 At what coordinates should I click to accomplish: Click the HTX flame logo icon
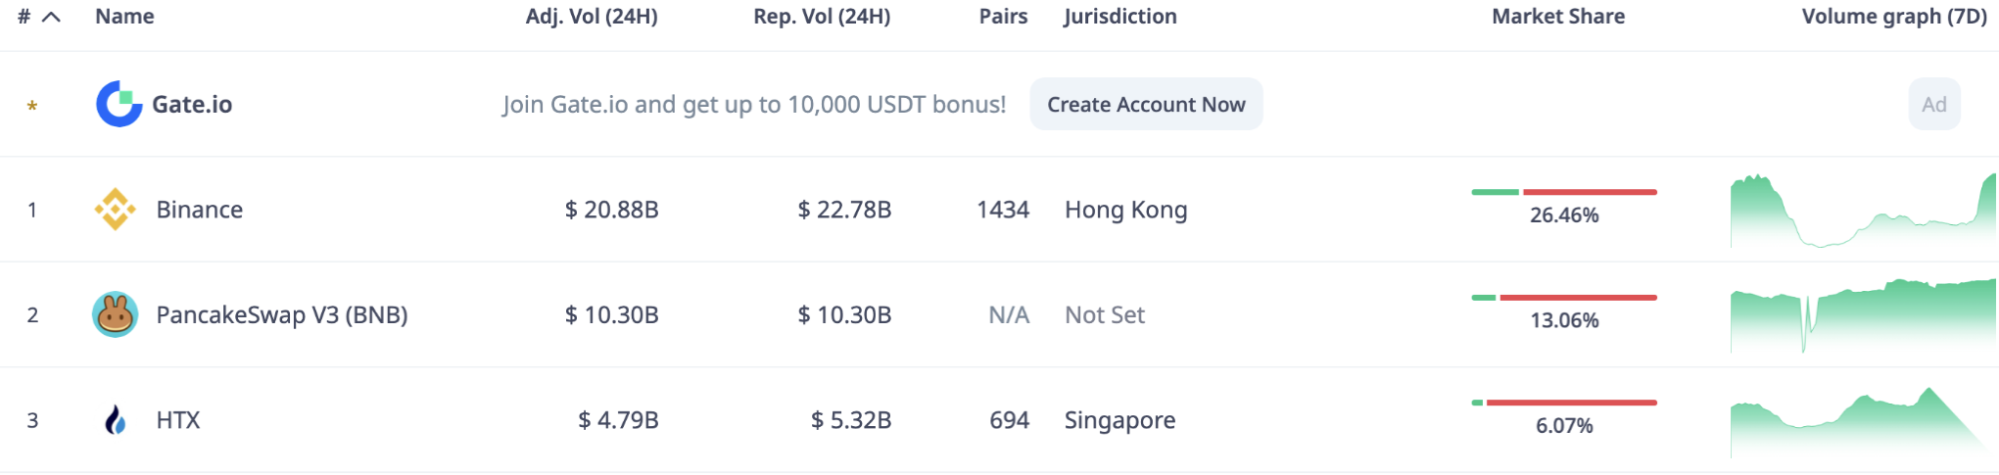click(116, 420)
